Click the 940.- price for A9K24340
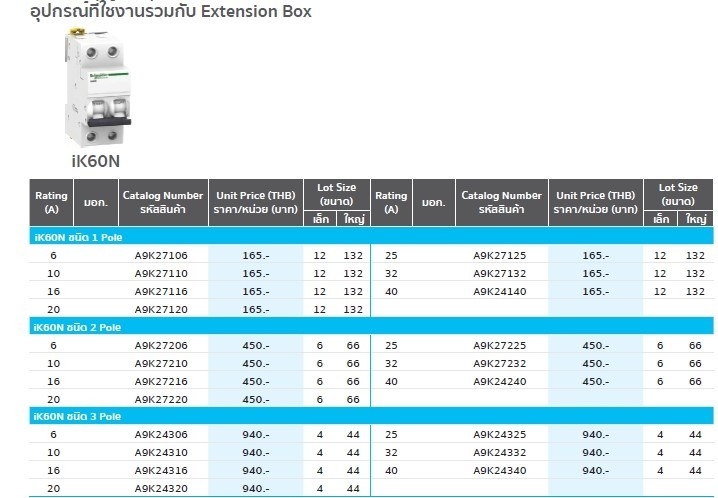718x498 pixels. click(x=596, y=470)
